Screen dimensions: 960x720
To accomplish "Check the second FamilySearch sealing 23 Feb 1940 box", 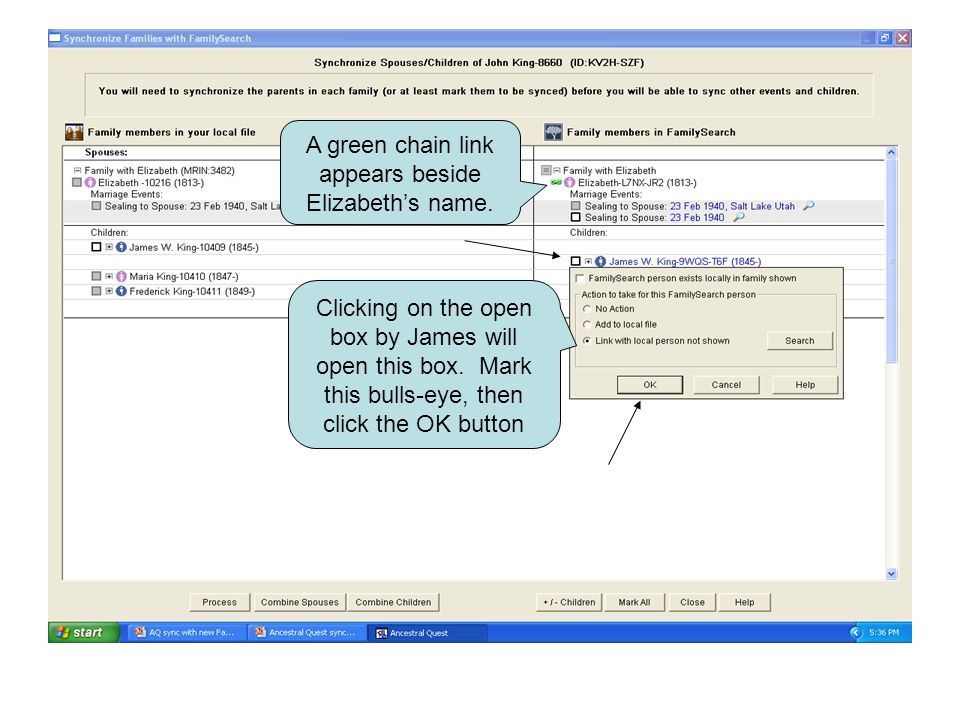I will click(x=576, y=217).
